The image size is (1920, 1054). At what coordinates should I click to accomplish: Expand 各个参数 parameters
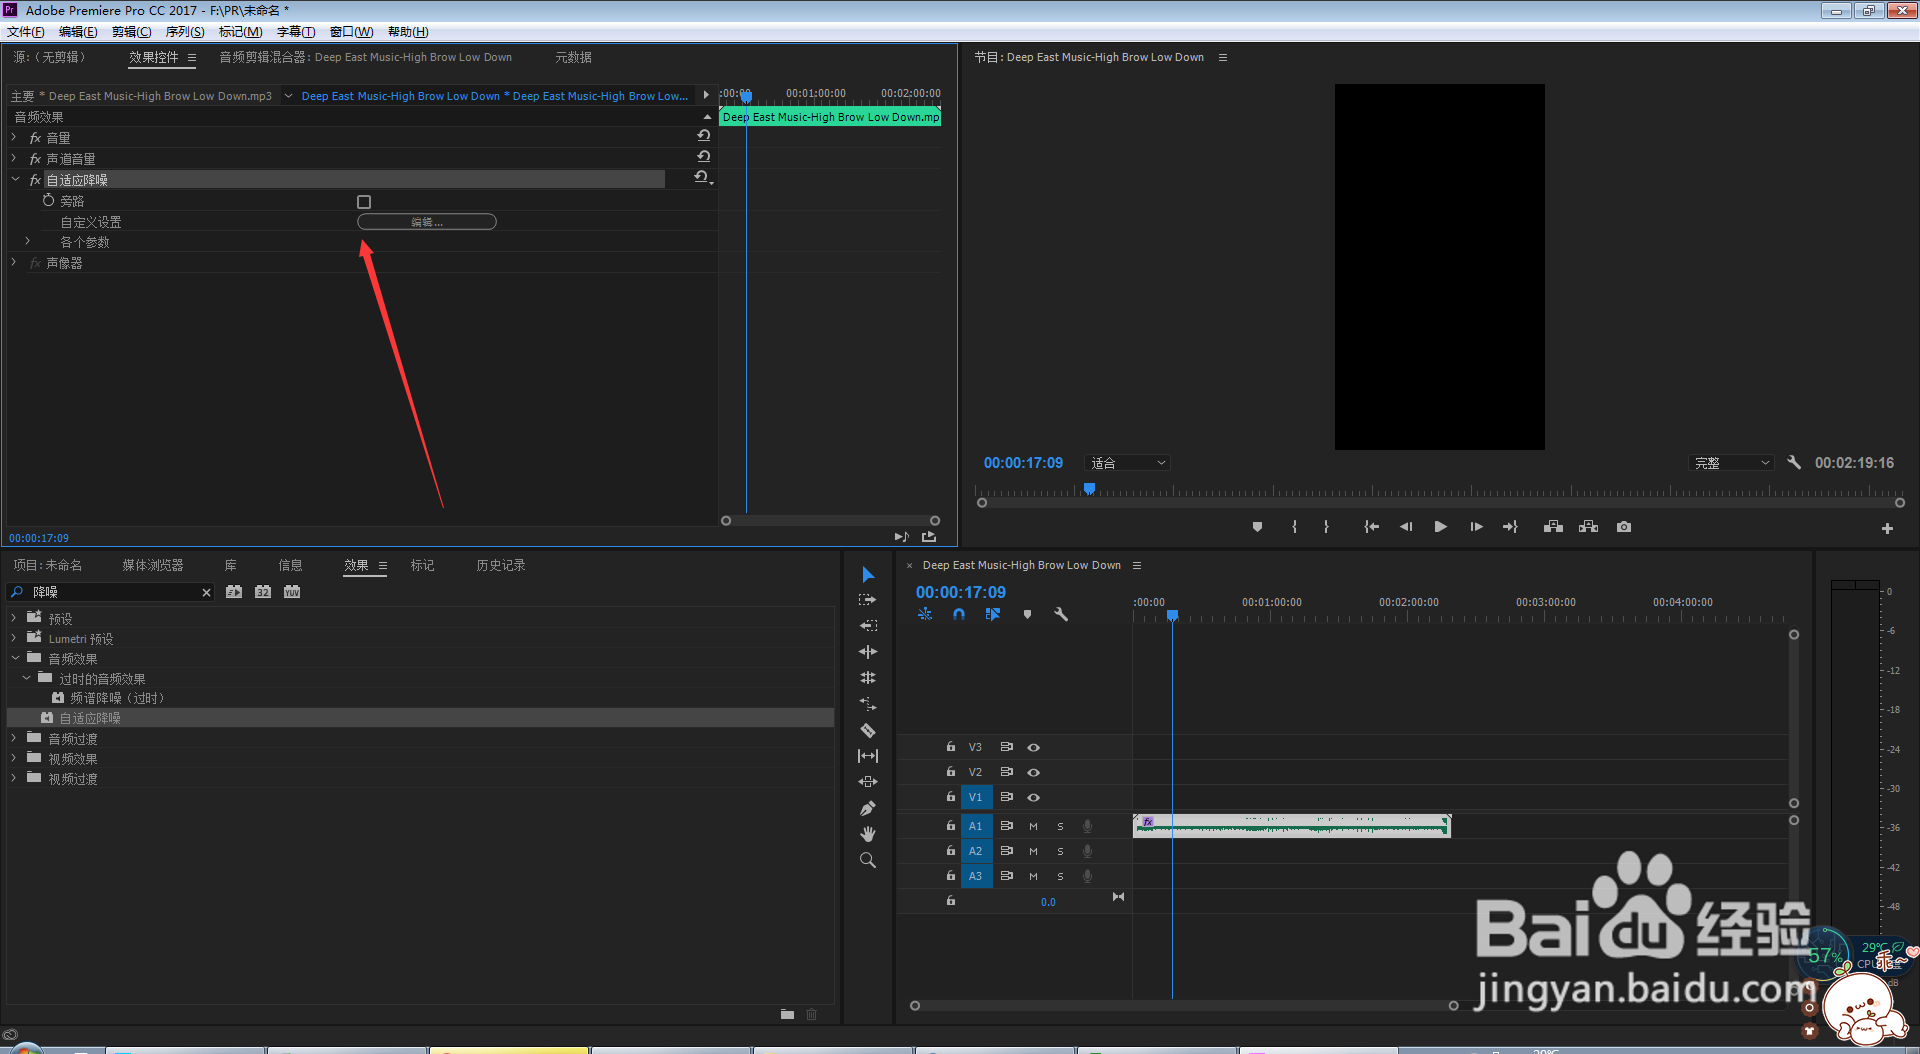click(x=28, y=241)
